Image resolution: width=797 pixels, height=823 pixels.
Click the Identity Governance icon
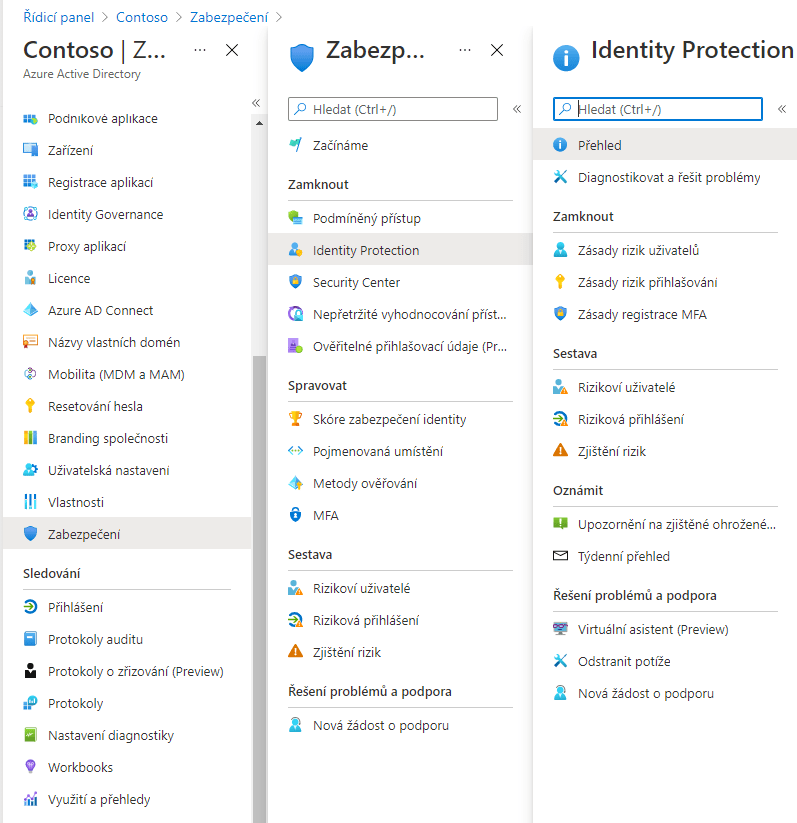30,214
